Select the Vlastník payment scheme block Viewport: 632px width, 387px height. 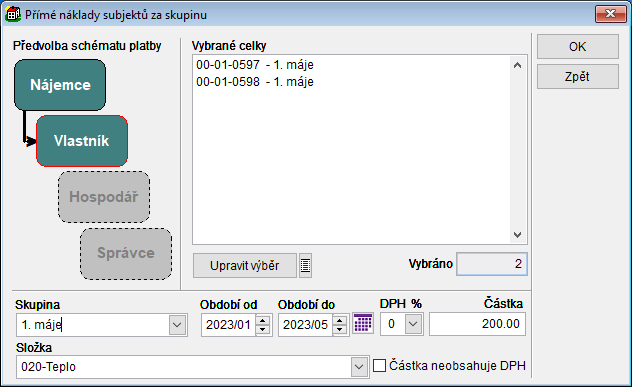click(x=82, y=141)
